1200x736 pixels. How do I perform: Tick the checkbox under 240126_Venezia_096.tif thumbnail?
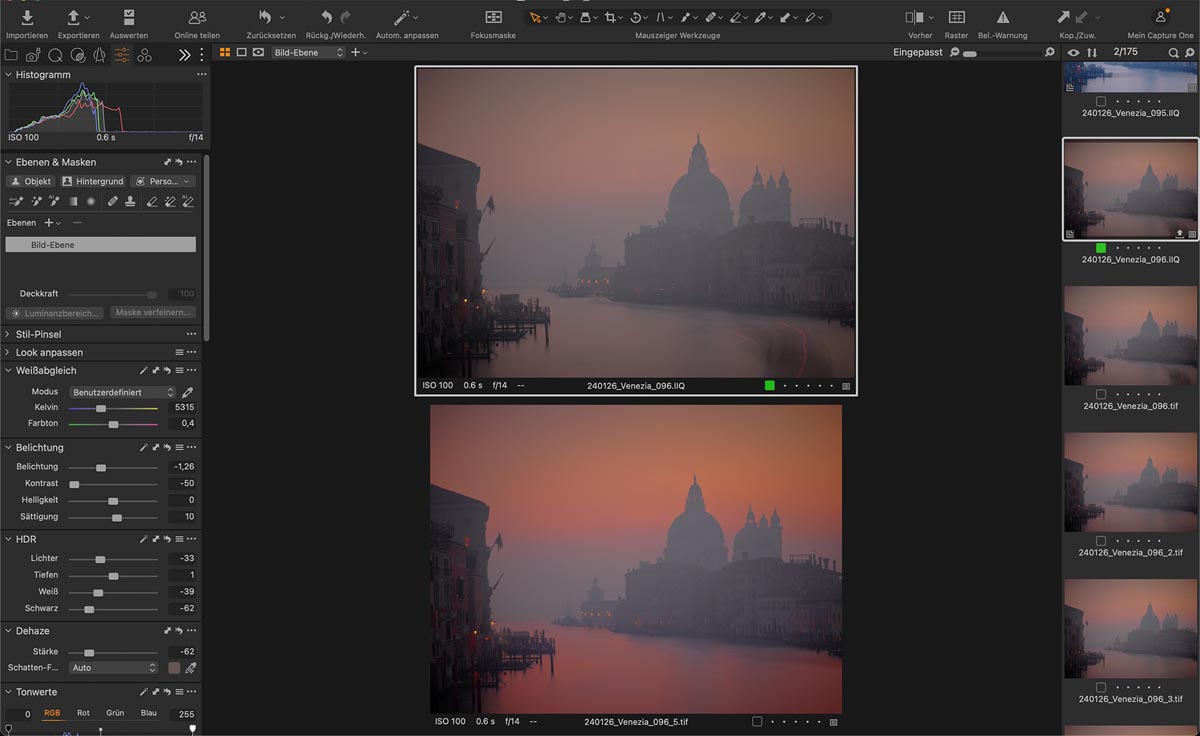[1101, 394]
